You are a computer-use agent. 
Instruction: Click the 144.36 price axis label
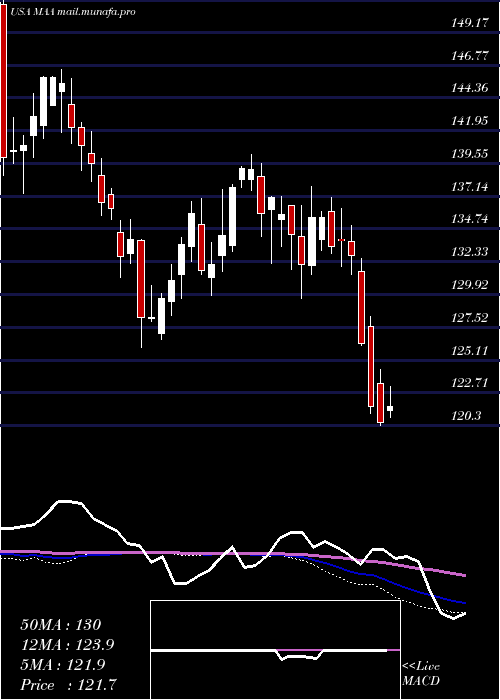470,88
